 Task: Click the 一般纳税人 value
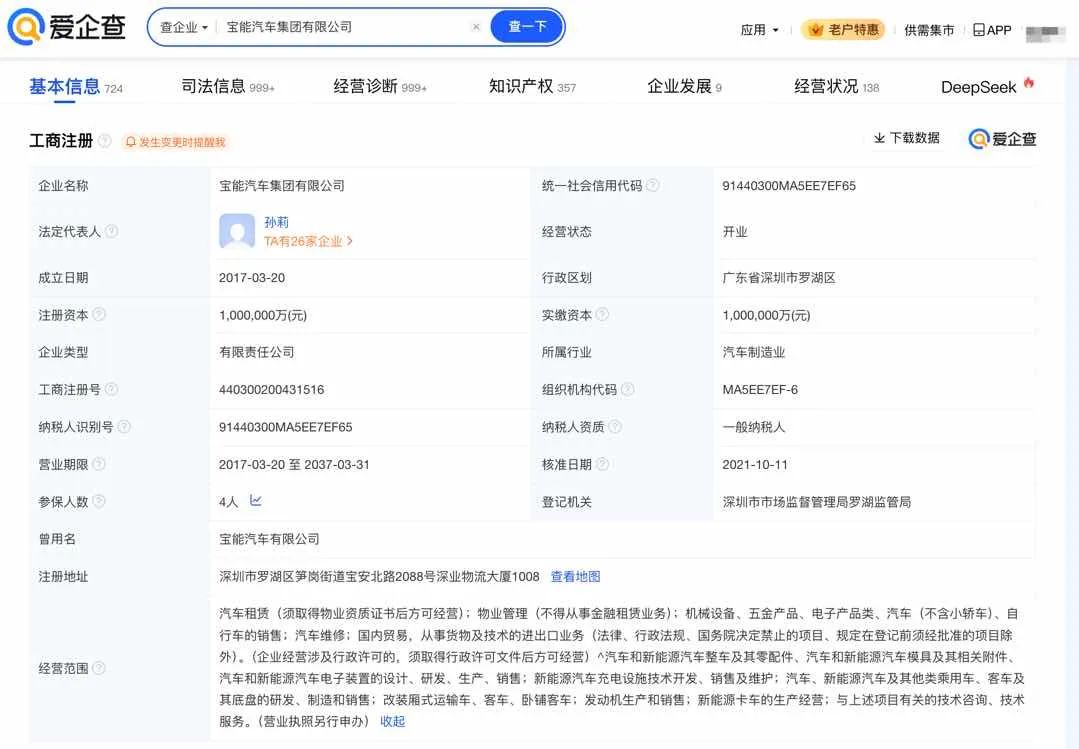point(754,427)
